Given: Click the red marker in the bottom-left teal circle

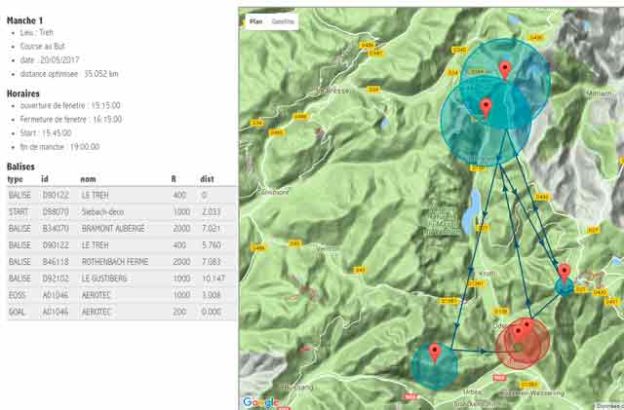Looking at the screenshot, I should click(x=434, y=352).
